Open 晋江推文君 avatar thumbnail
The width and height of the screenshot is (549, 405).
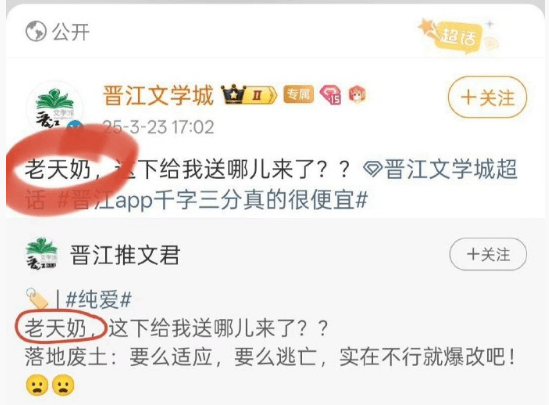pyautogui.click(x=42, y=254)
